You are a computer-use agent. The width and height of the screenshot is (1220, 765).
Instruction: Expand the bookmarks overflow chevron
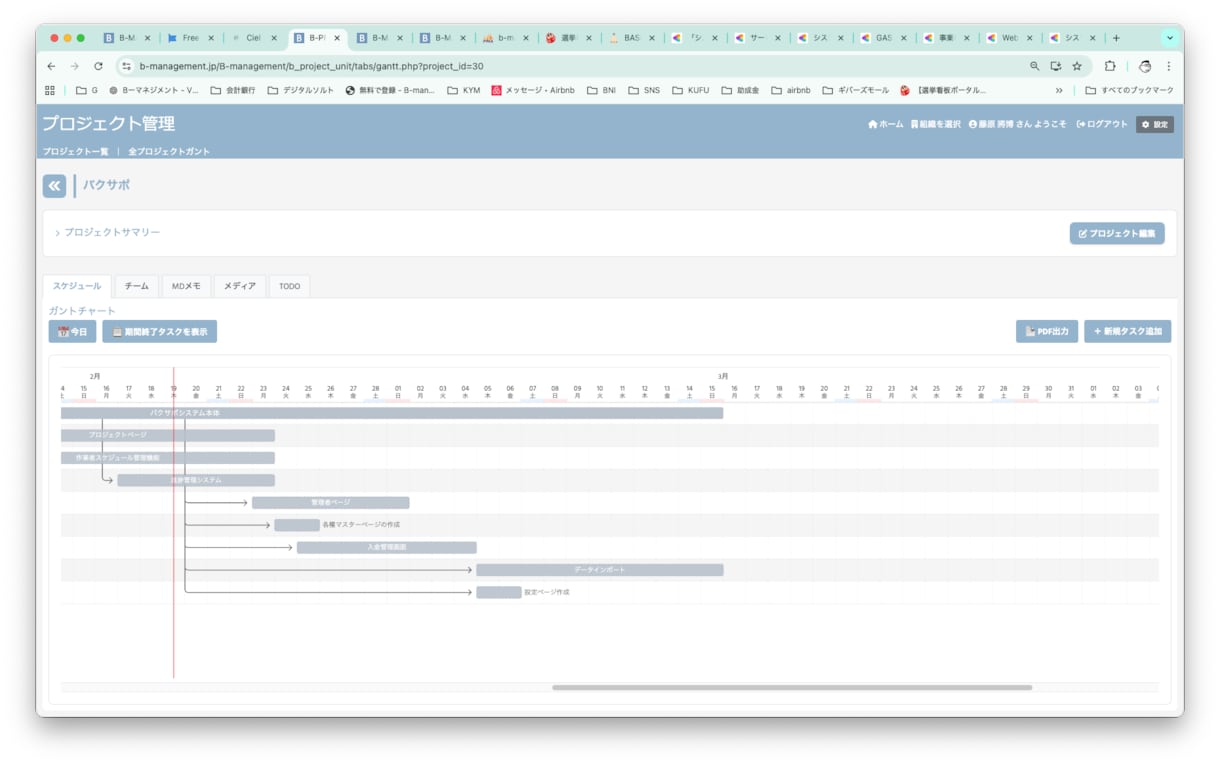point(1059,90)
